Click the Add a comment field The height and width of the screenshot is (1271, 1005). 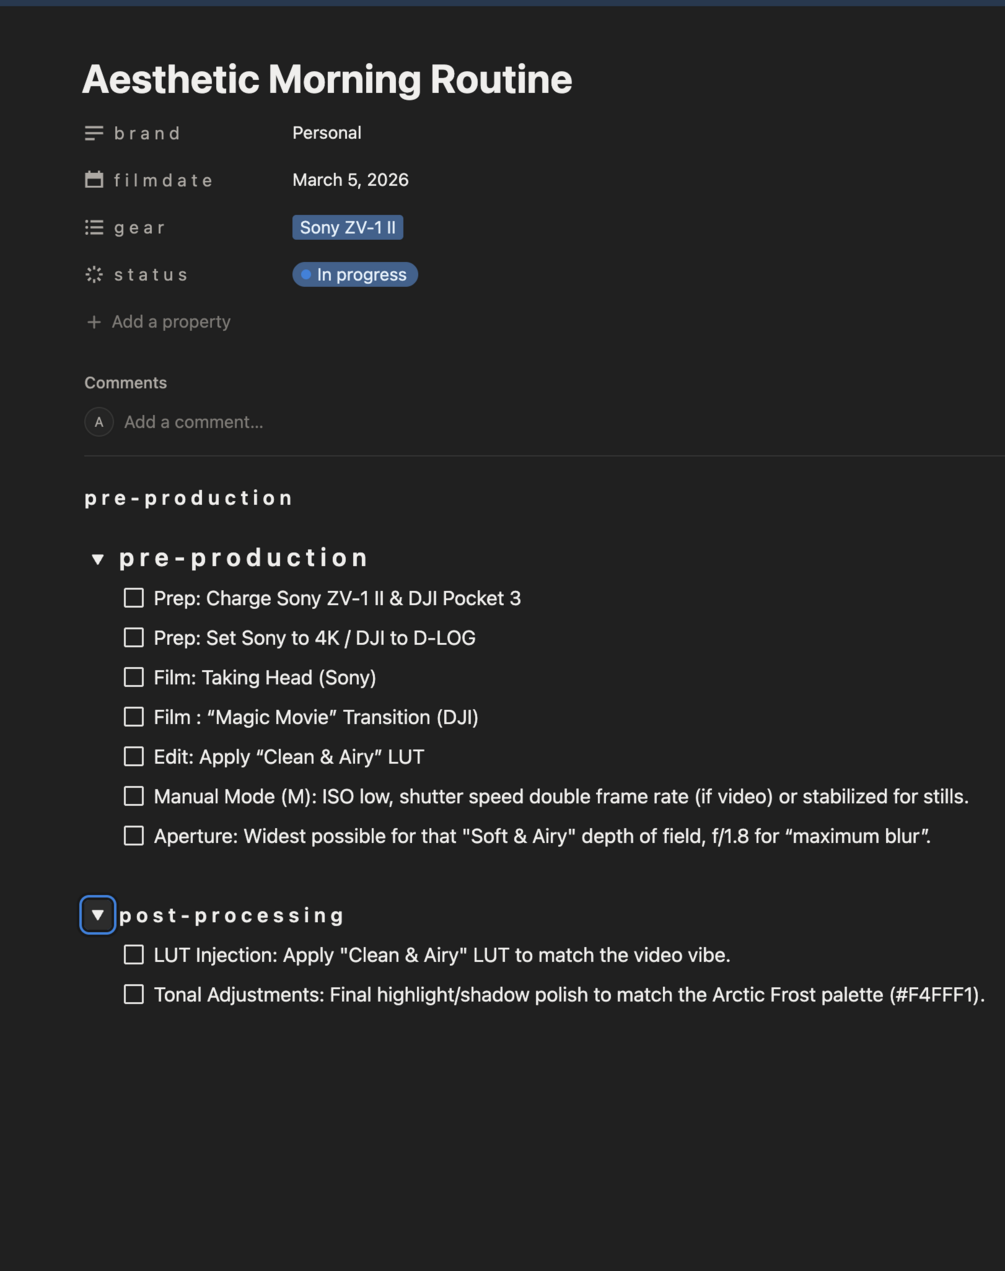(194, 422)
